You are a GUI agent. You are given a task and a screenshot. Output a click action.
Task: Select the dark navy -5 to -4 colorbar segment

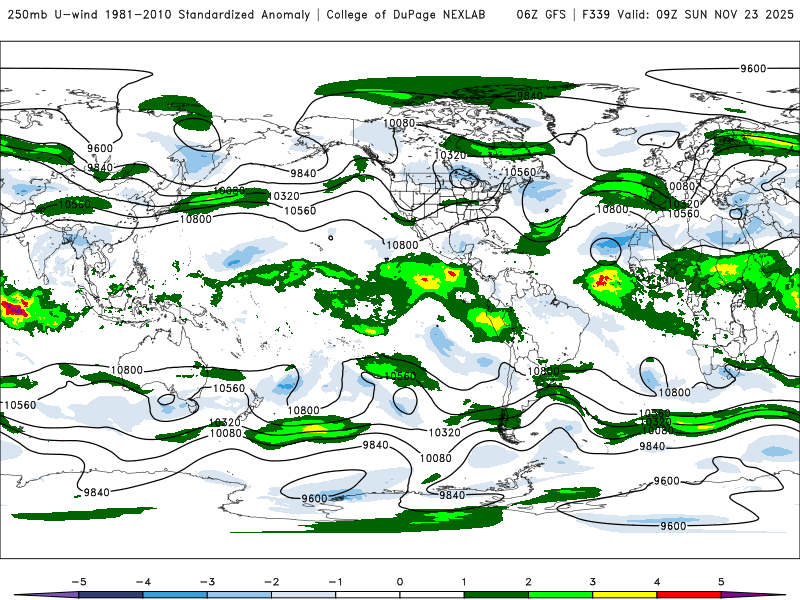(x=111, y=595)
